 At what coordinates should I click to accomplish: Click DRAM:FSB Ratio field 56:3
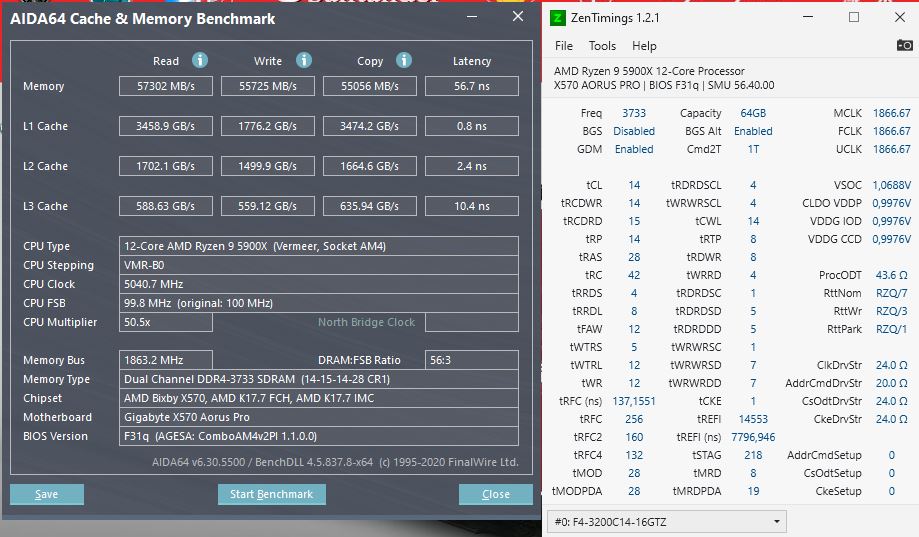472,360
